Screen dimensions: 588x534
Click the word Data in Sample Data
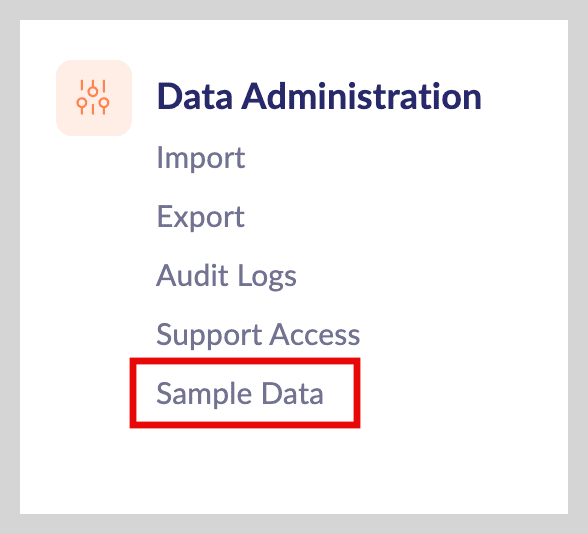(292, 393)
